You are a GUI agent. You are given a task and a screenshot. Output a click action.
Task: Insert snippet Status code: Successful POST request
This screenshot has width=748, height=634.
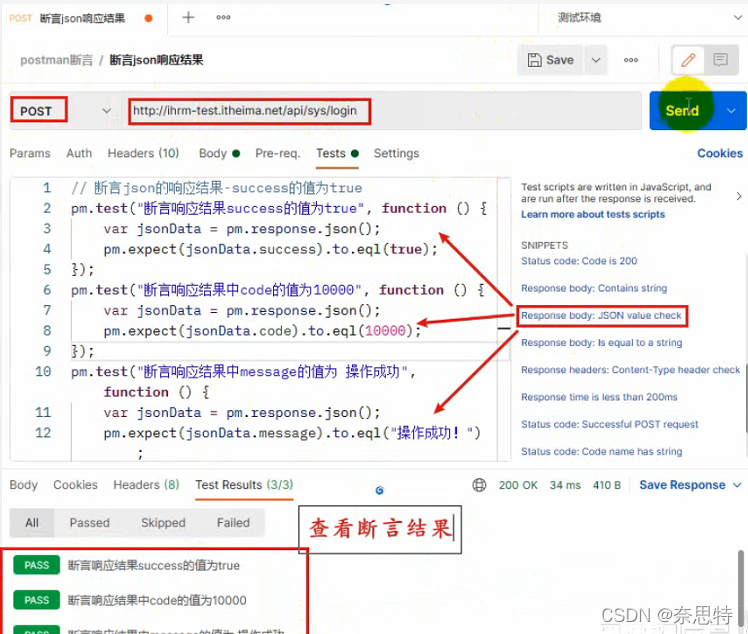coord(610,424)
